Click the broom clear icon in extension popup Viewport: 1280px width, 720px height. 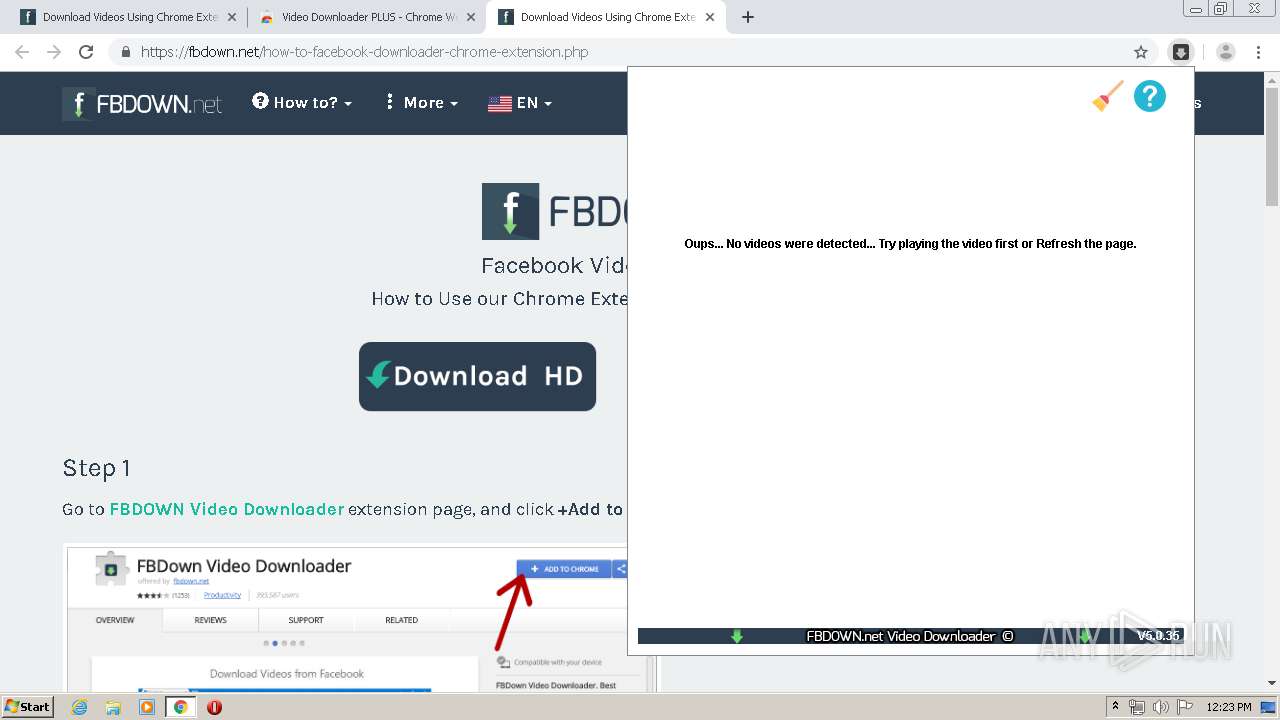coord(1107,96)
